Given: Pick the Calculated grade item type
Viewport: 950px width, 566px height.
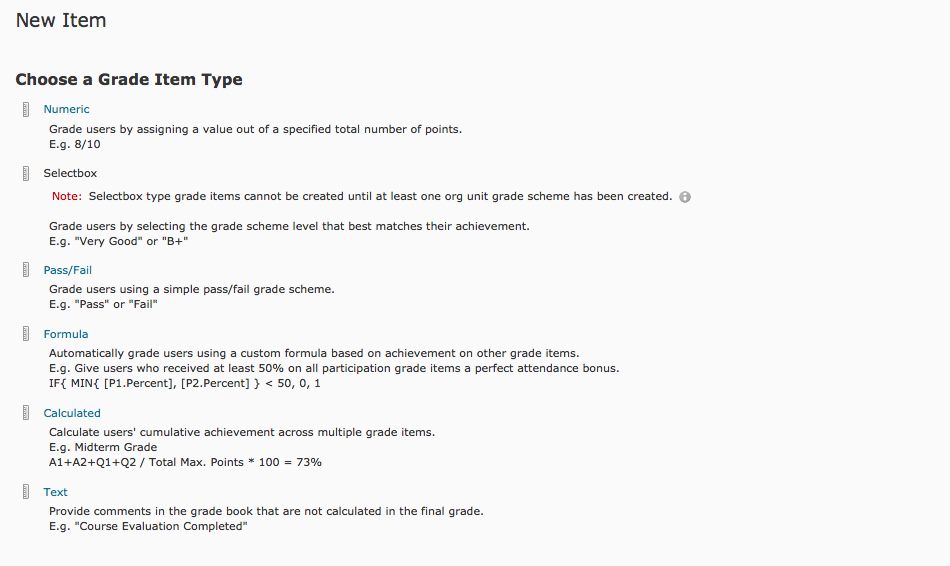Looking at the screenshot, I should pyautogui.click(x=72, y=413).
